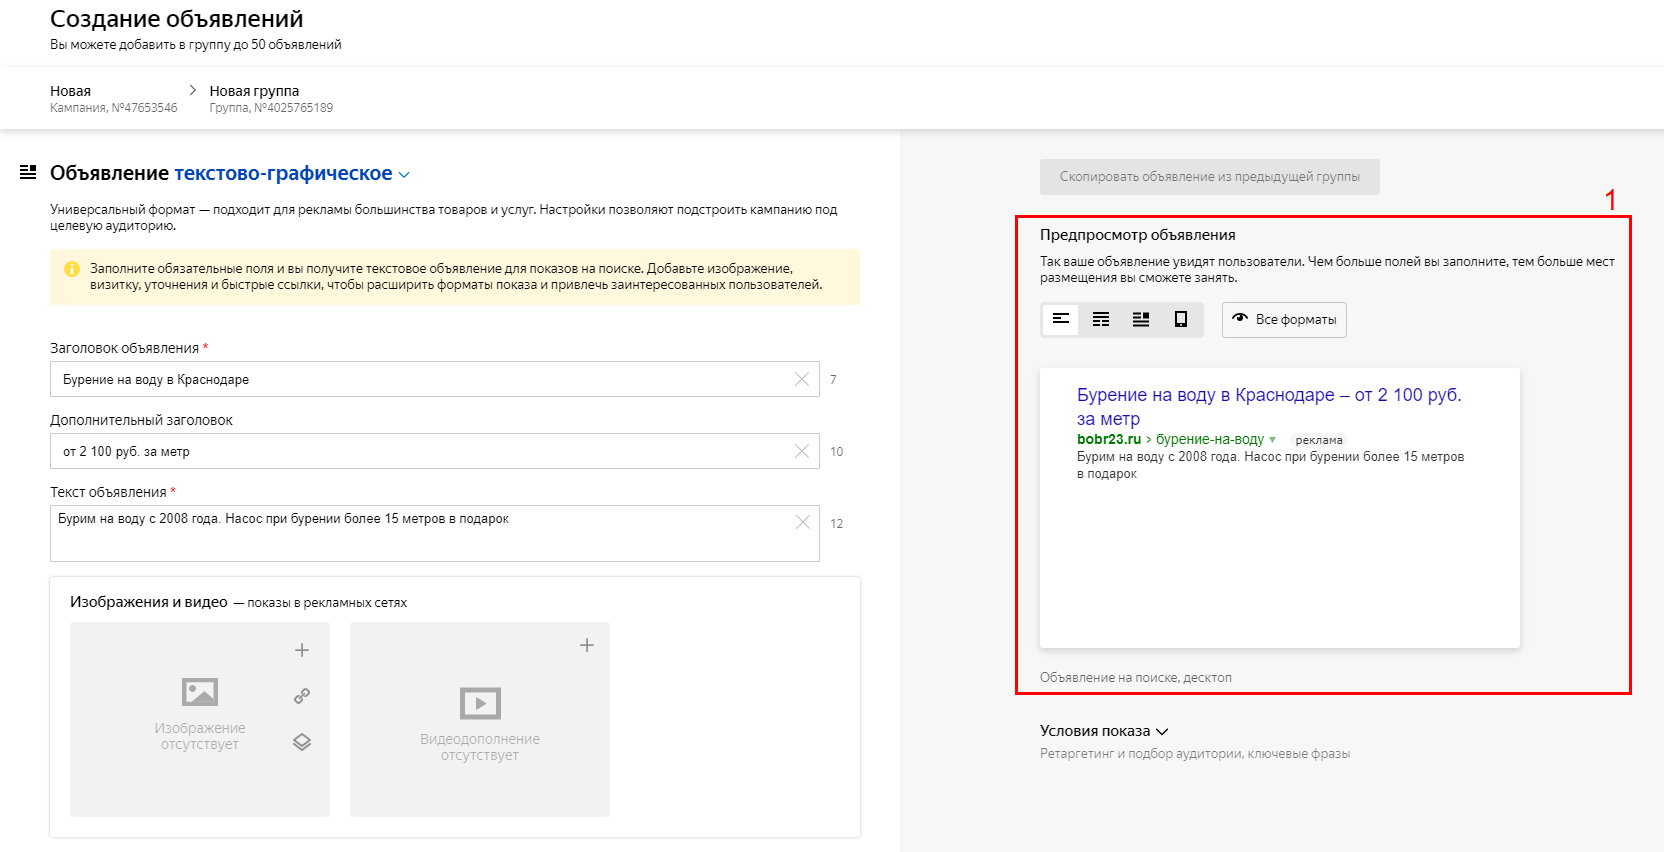Click the image placeholder icon
Screen dimensions: 1664x852
200,692
